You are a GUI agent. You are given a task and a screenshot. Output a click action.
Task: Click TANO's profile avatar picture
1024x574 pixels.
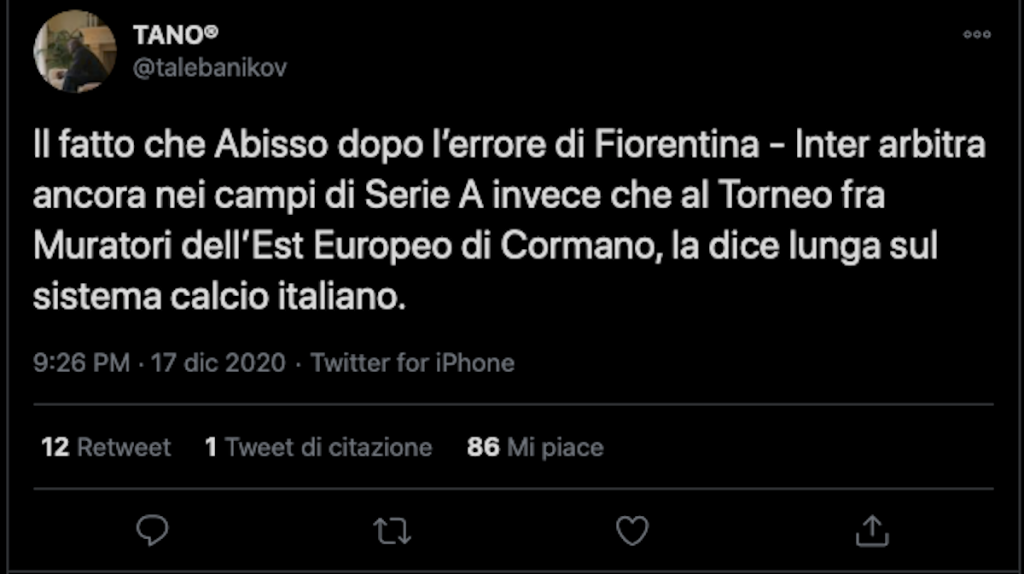pyautogui.click(x=75, y=52)
